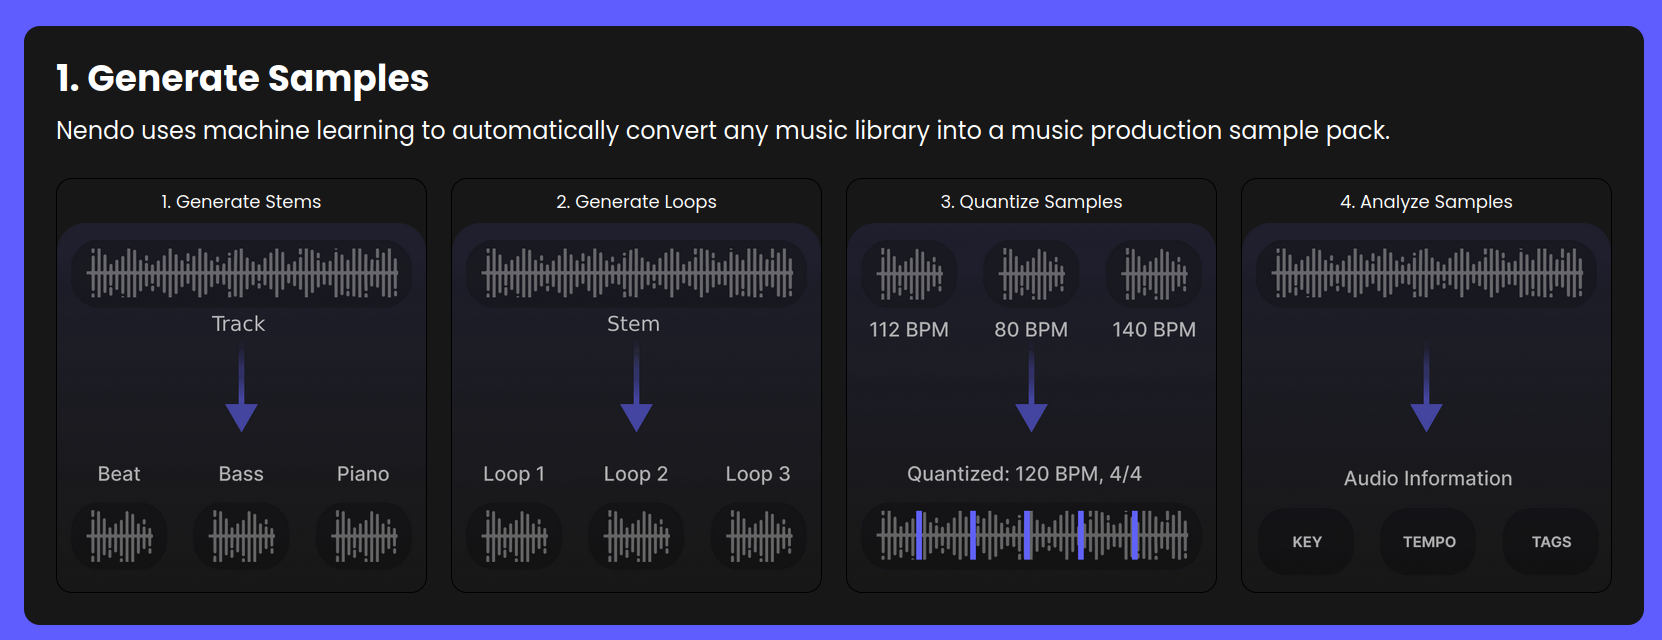Click the 'Loop 1' label
1662x640 pixels.
tap(514, 474)
